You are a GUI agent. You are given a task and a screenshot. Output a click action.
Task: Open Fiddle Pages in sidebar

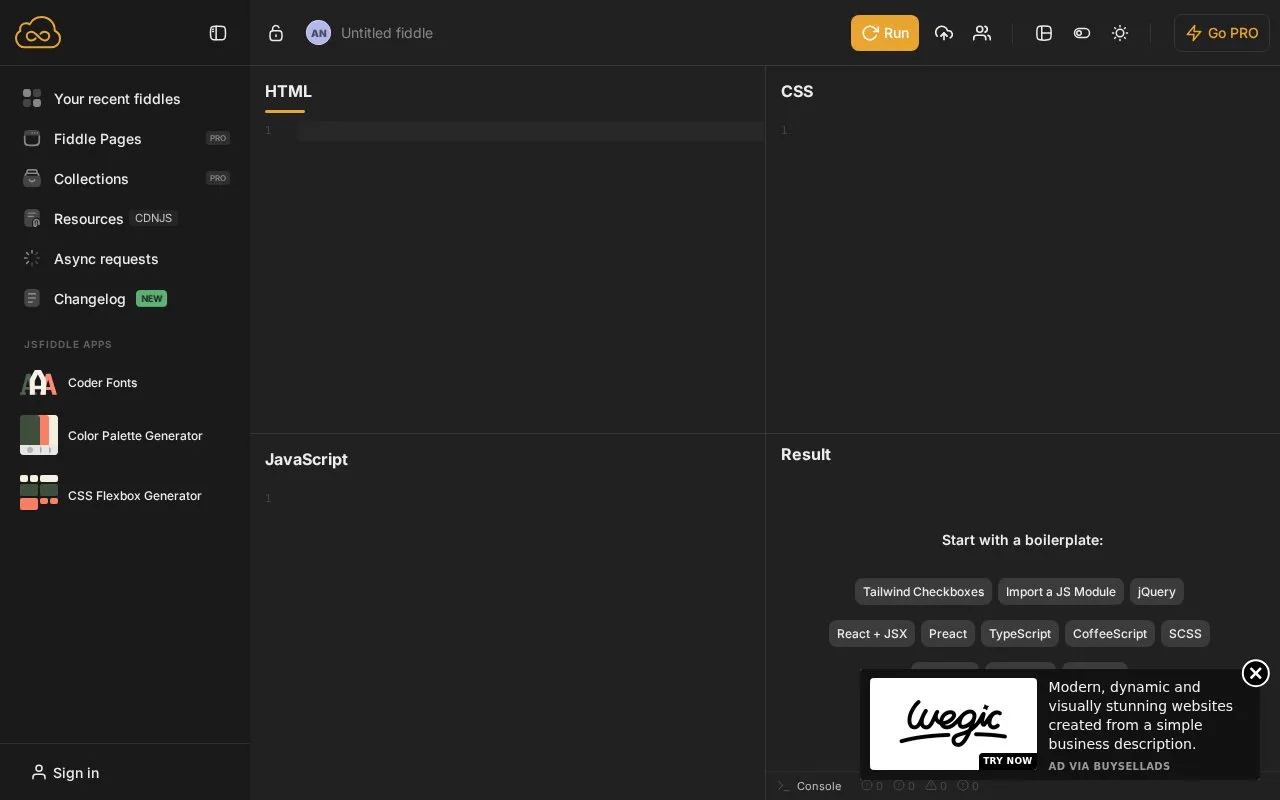pos(125,138)
